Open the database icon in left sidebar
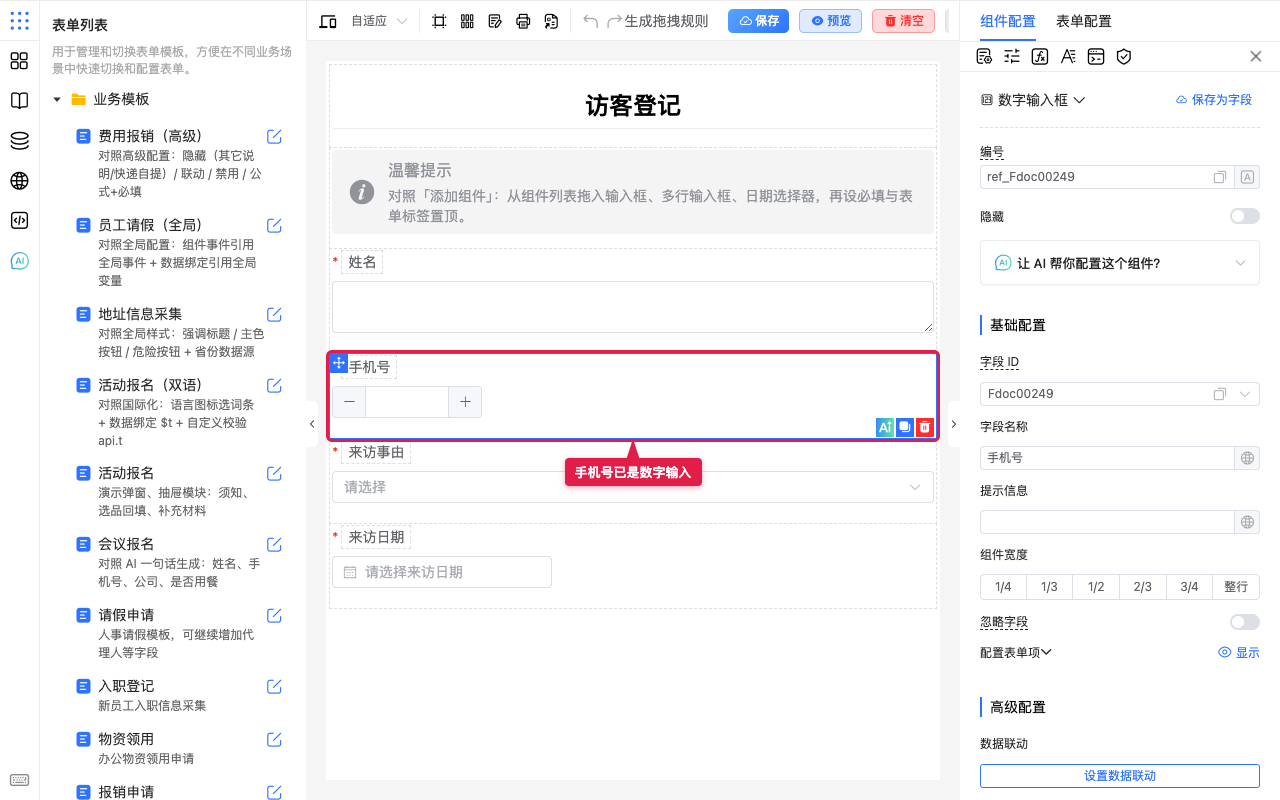 click(x=19, y=141)
